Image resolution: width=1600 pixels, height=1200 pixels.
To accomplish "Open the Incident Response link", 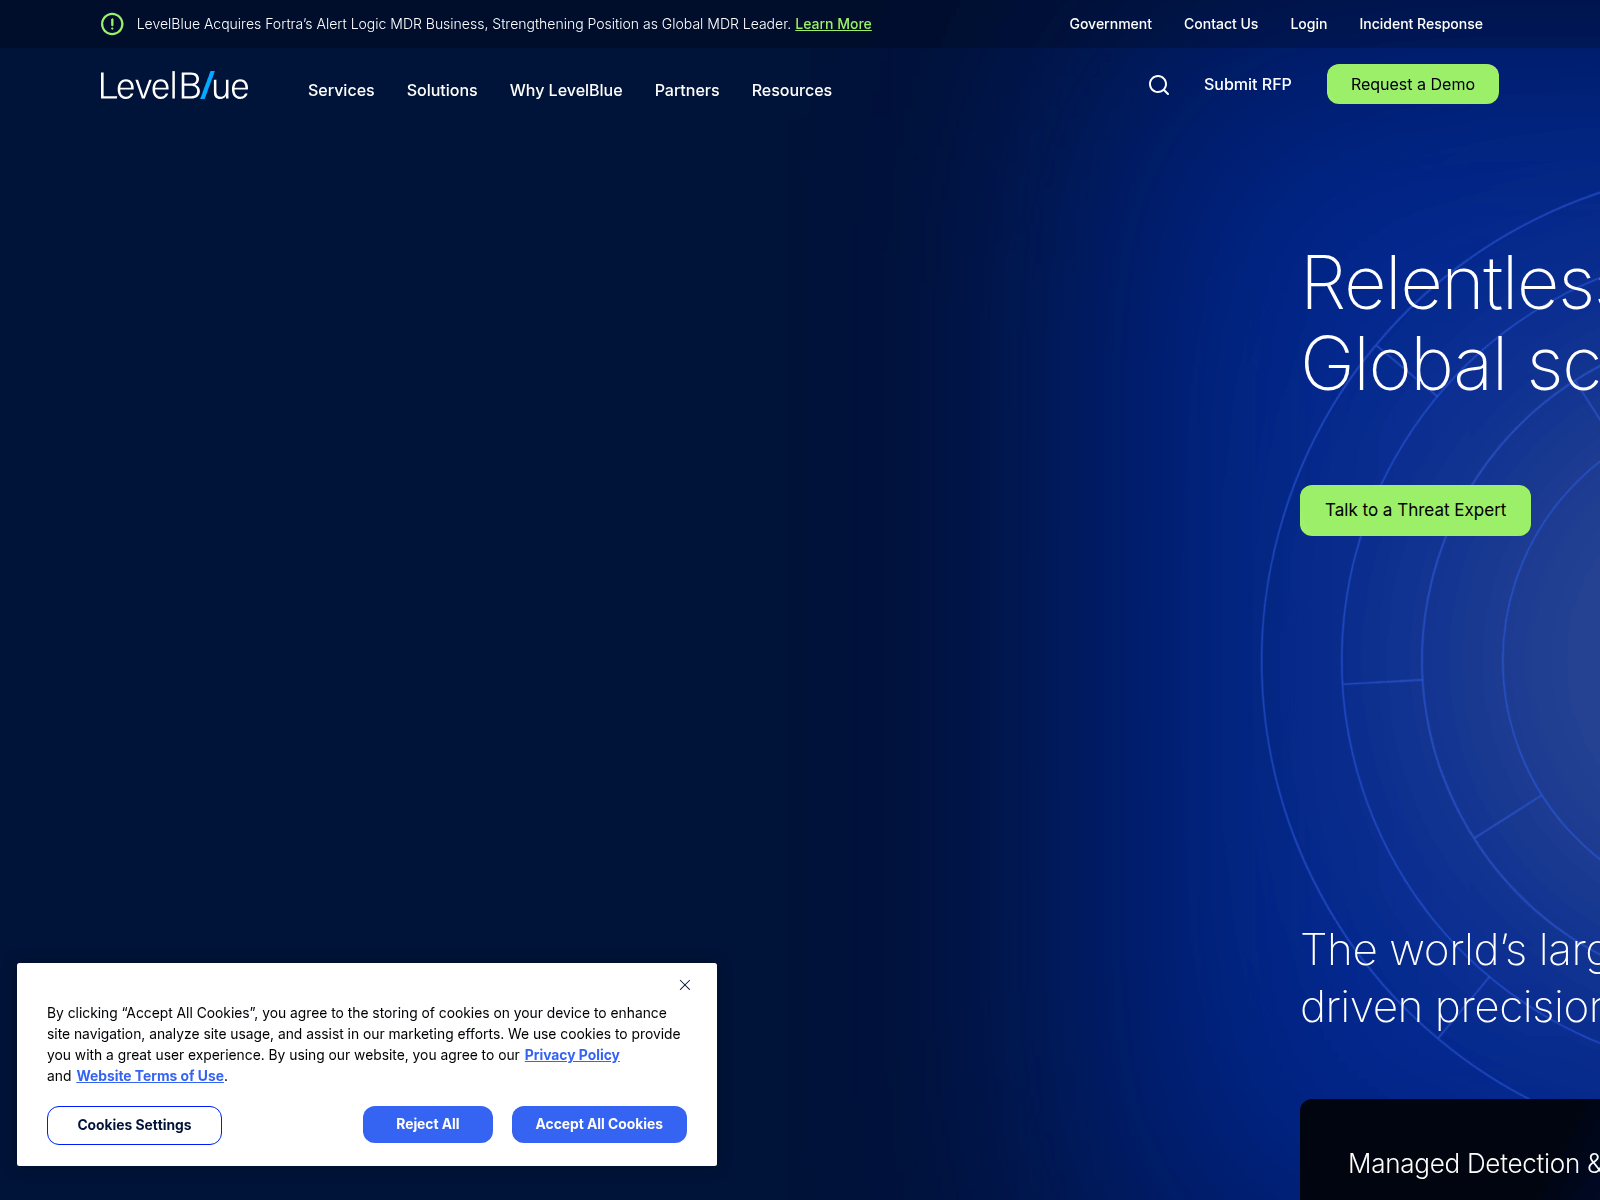I will point(1420,24).
